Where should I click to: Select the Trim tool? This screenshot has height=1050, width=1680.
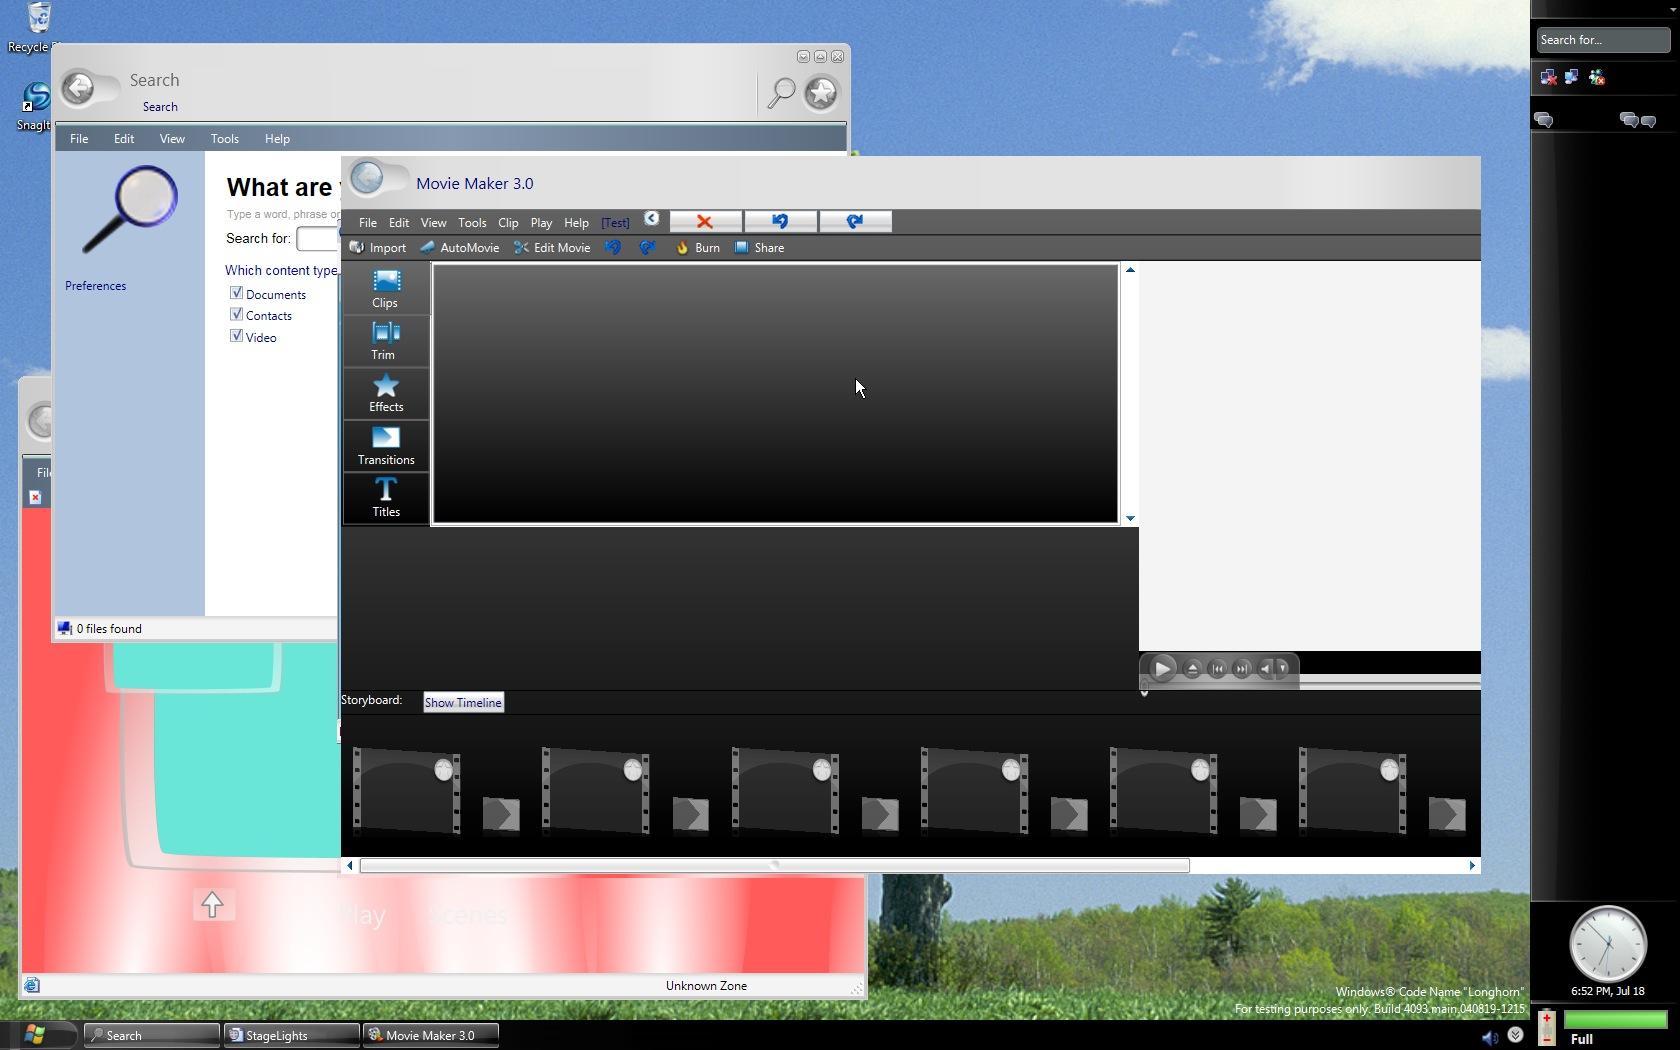coord(386,341)
